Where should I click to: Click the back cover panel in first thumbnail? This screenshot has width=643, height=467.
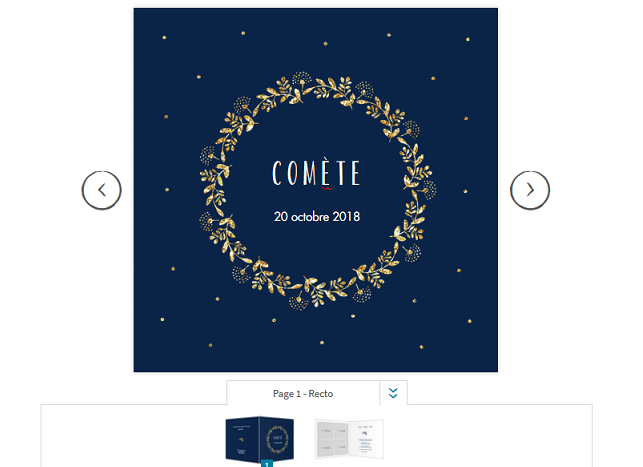click(242, 439)
